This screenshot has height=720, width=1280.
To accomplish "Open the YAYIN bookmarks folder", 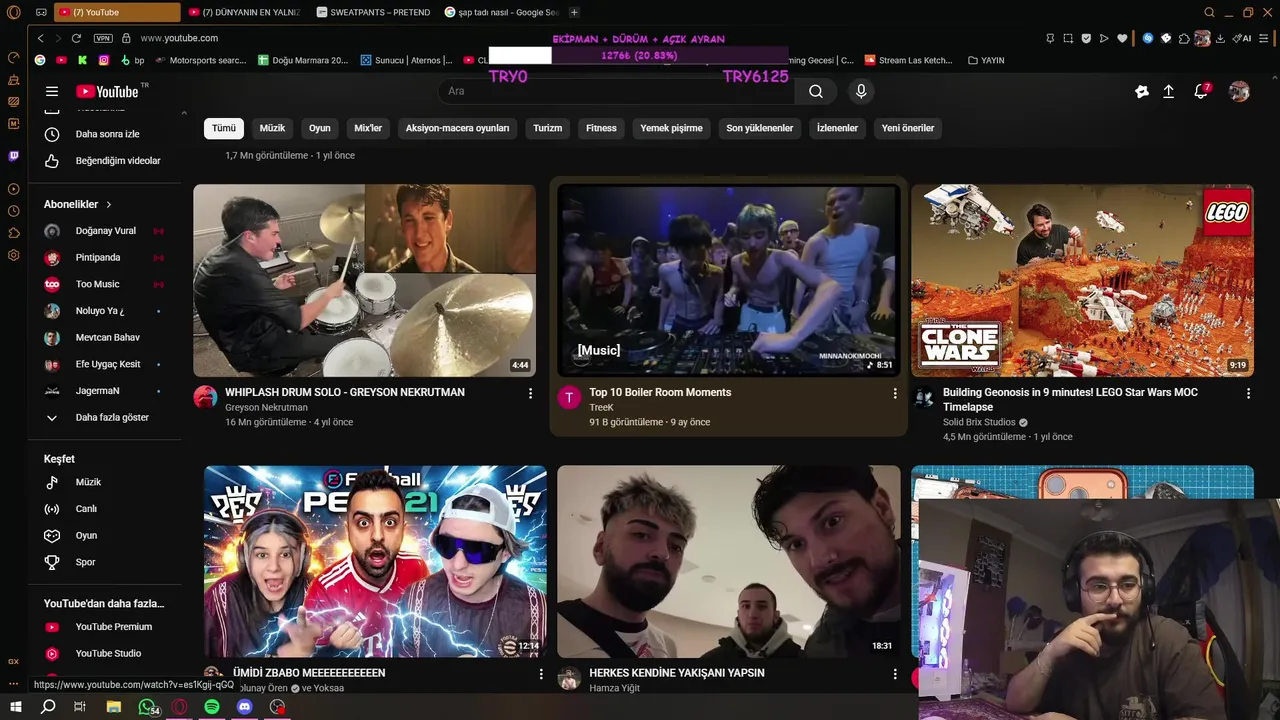I will click(x=986, y=60).
